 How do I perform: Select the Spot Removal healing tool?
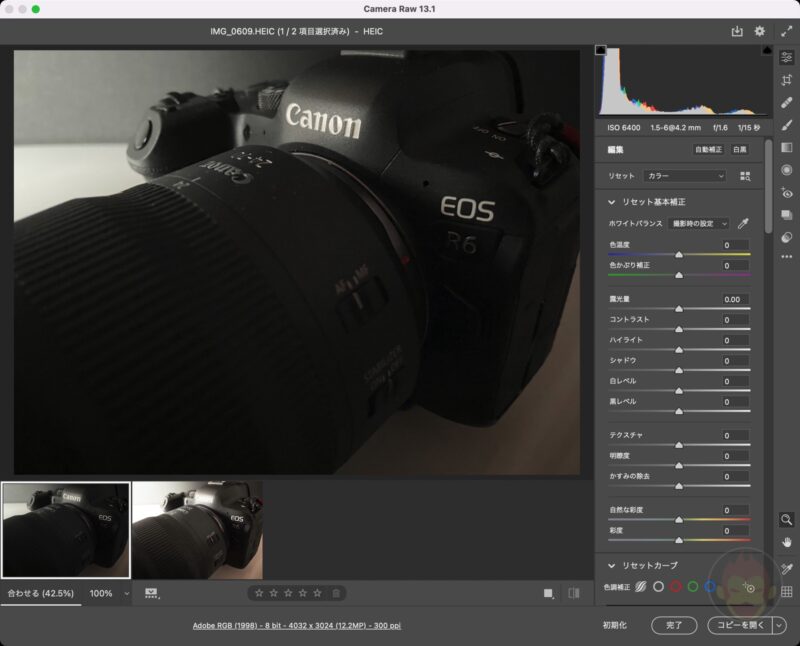point(787,102)
